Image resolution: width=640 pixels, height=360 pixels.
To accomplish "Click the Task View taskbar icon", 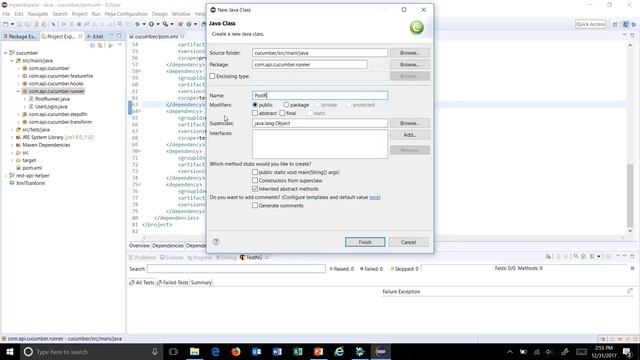I will 173,351.
